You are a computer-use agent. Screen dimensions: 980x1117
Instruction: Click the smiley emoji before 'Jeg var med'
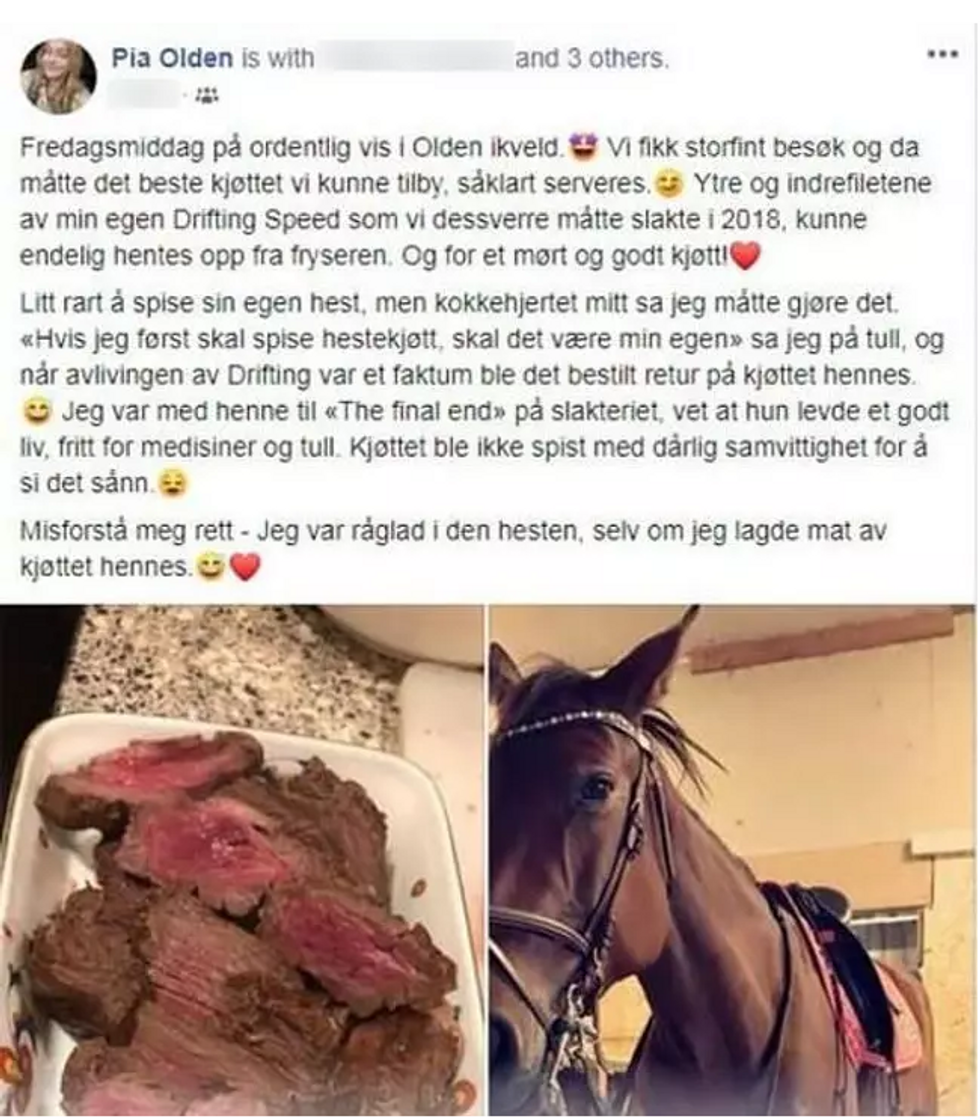click(36, 411)
